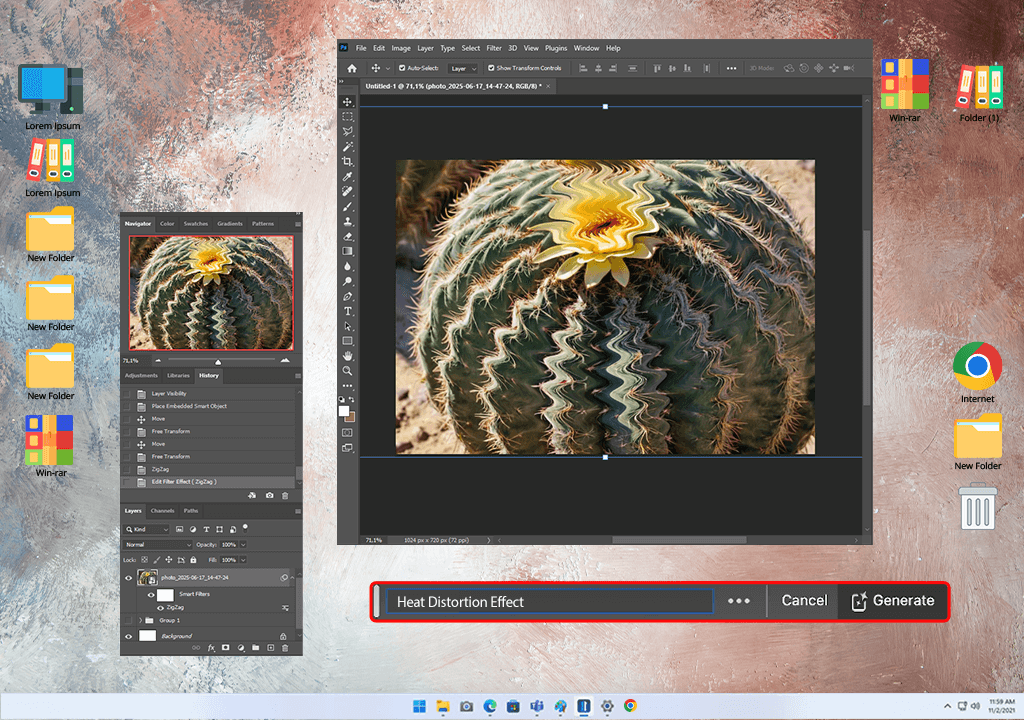
Task: Delete layer using Layers panel trash icon
Action: tap(285, 647)
